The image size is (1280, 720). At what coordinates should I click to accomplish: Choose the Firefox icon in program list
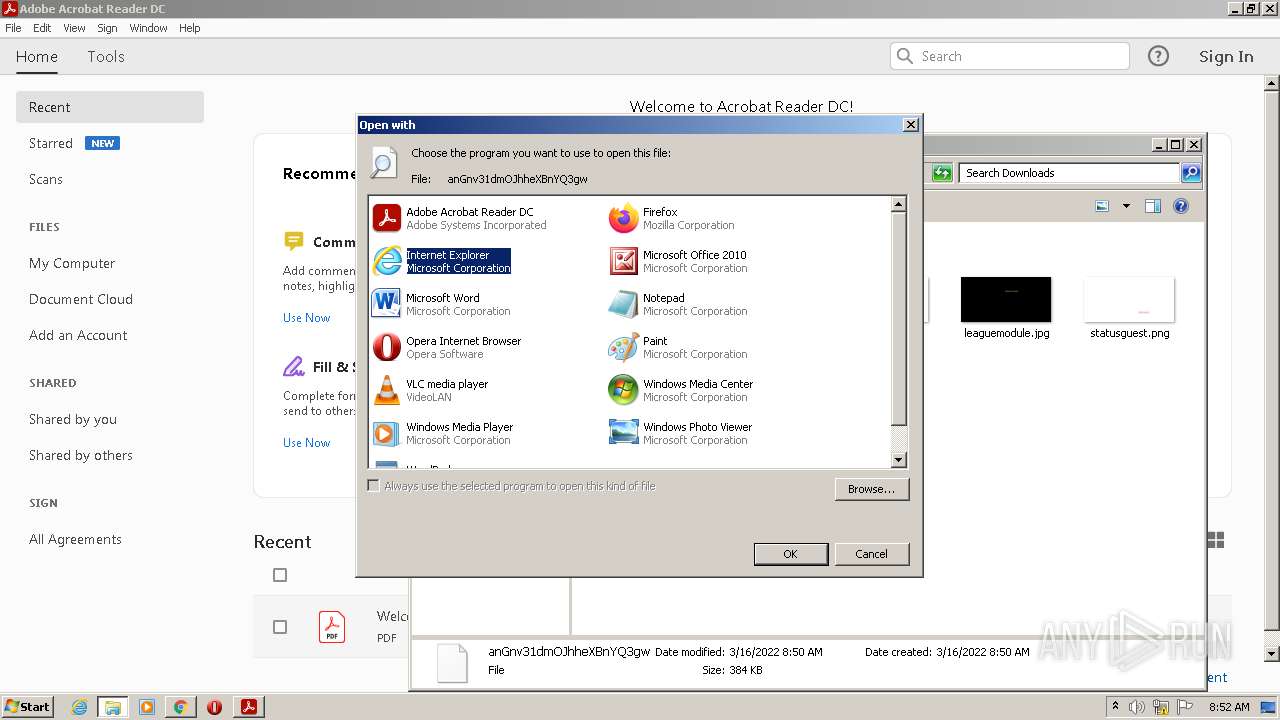click(x=623, y=218)
